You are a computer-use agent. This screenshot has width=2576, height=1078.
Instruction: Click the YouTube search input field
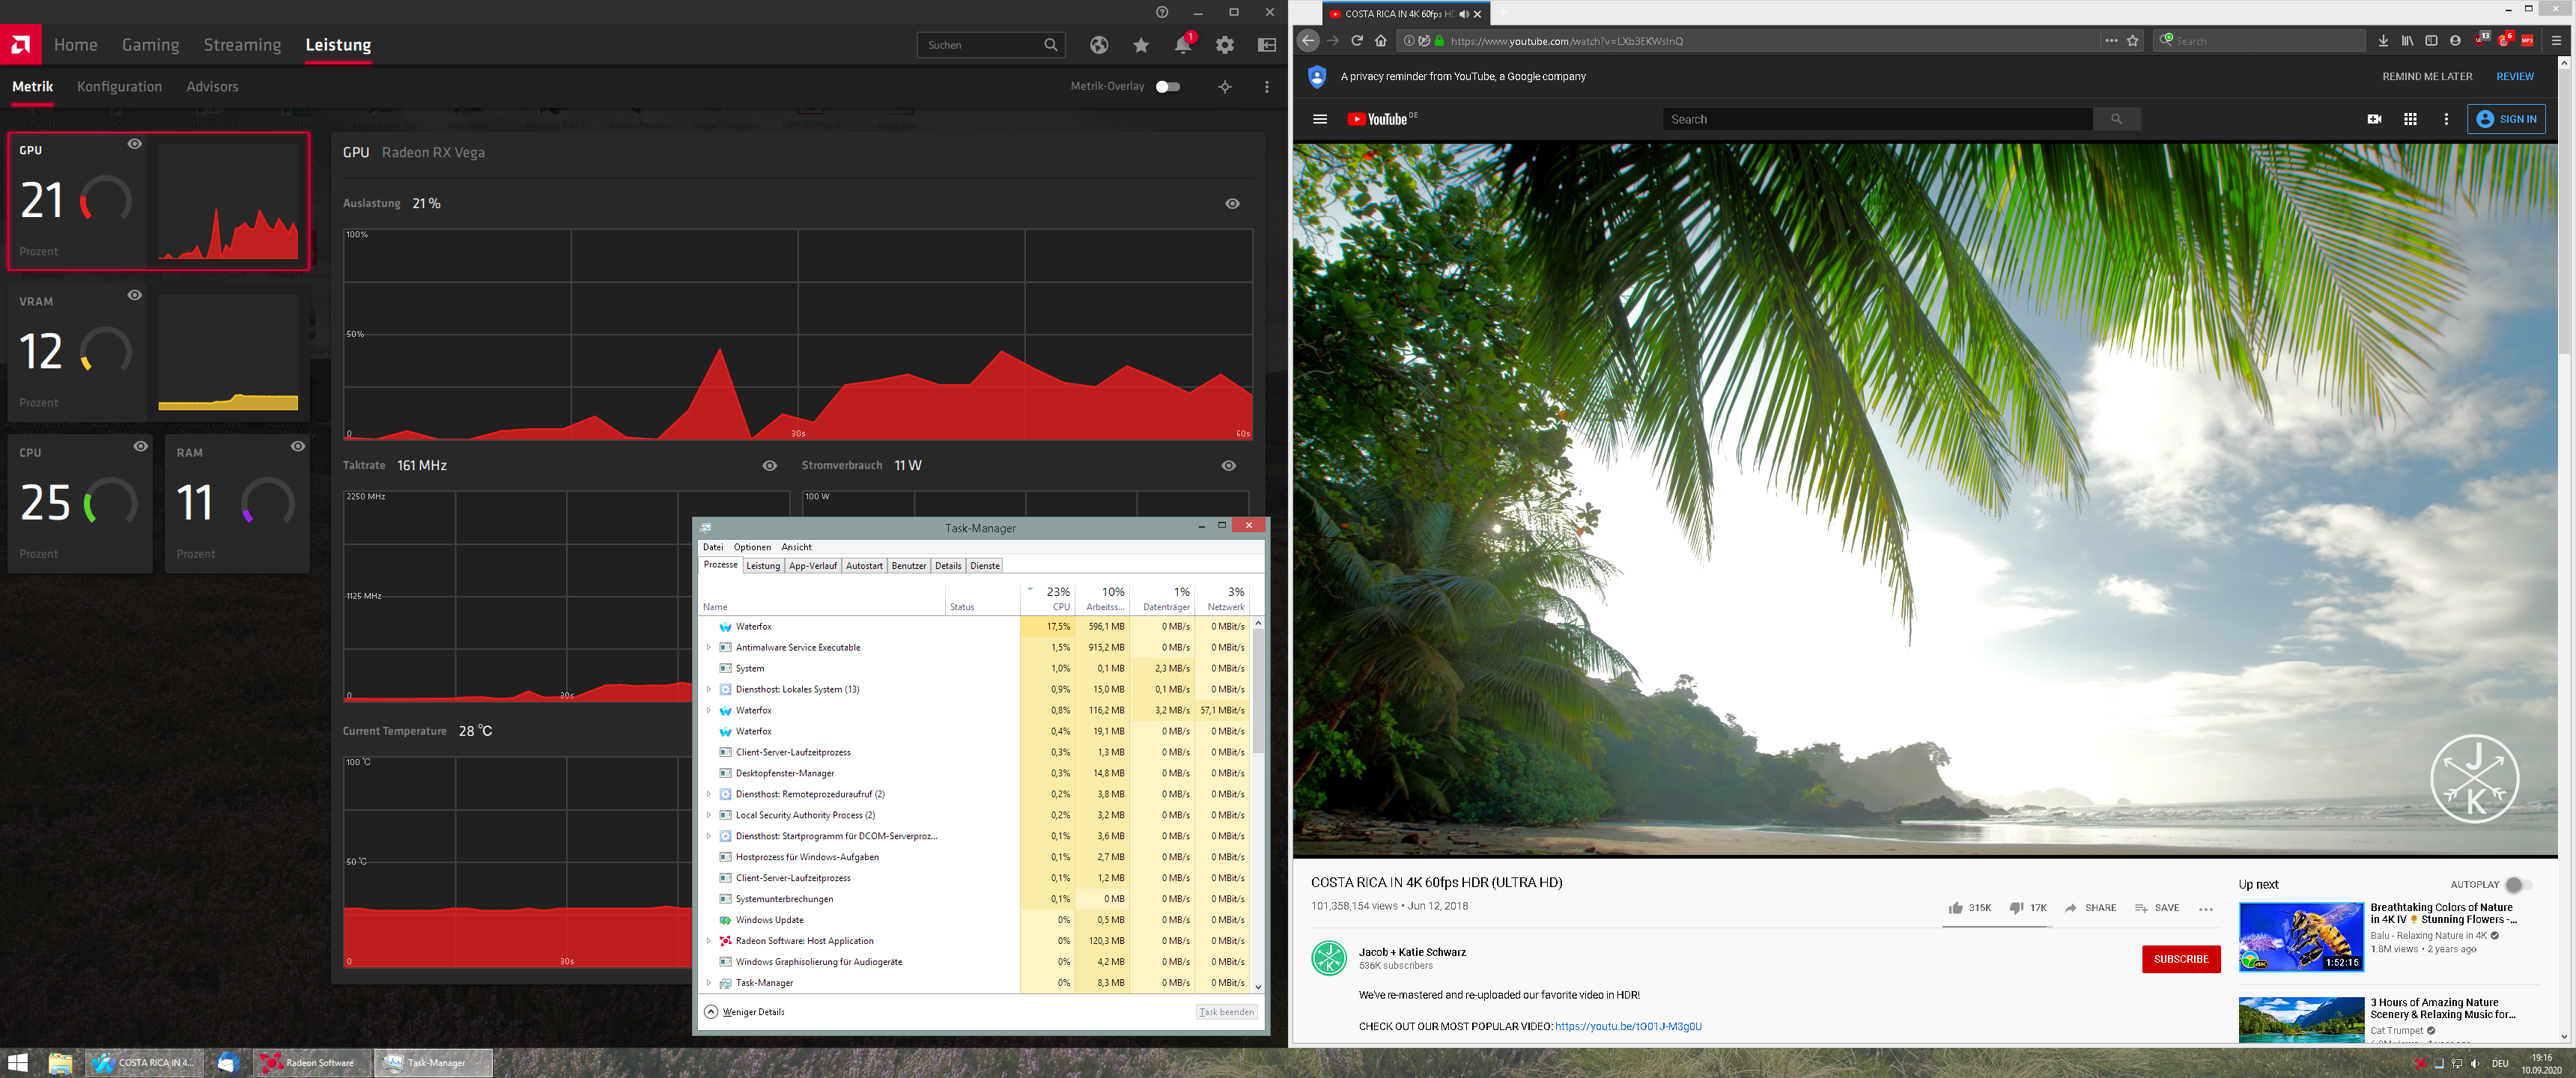click(1876, 119)
